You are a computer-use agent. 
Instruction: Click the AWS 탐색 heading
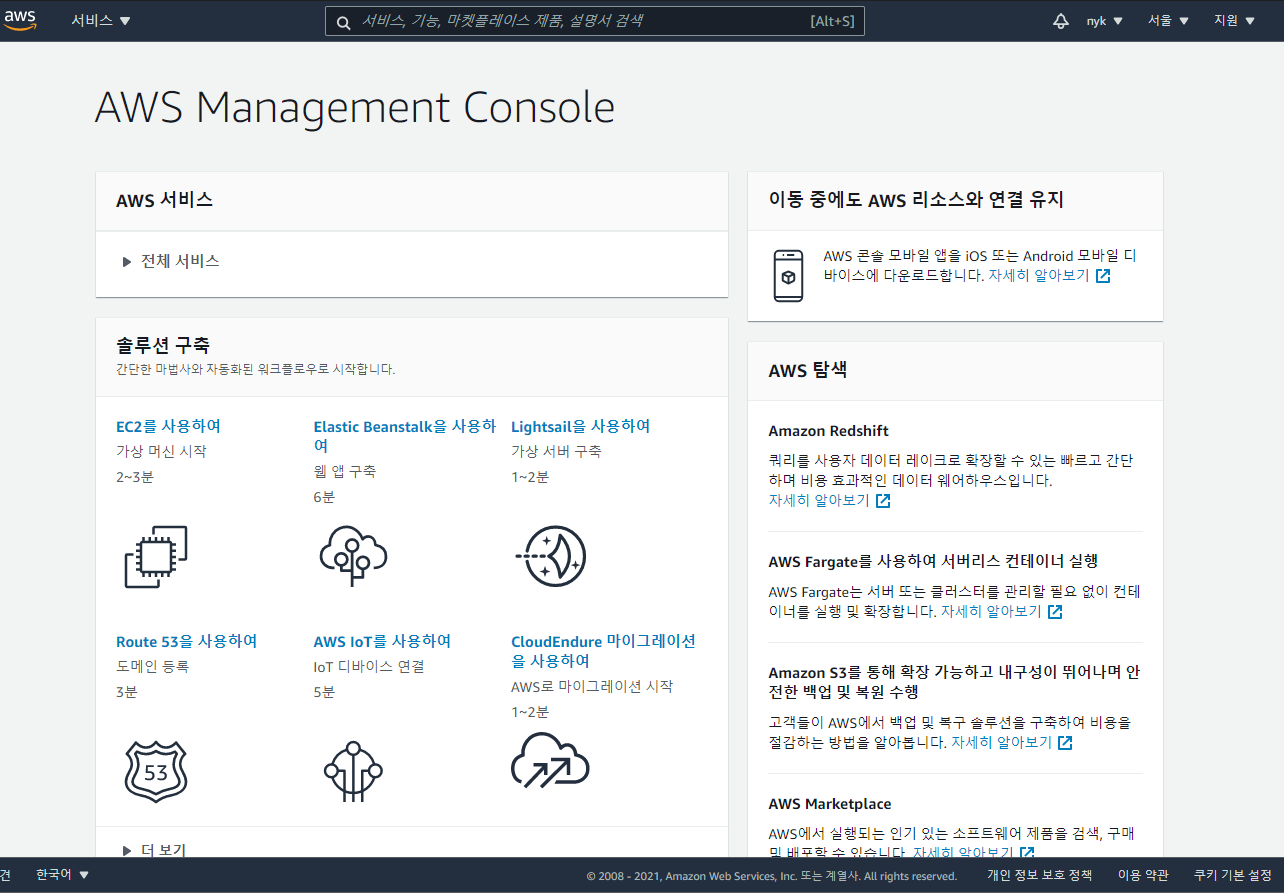pyautogui.click(x=808, y=371)
